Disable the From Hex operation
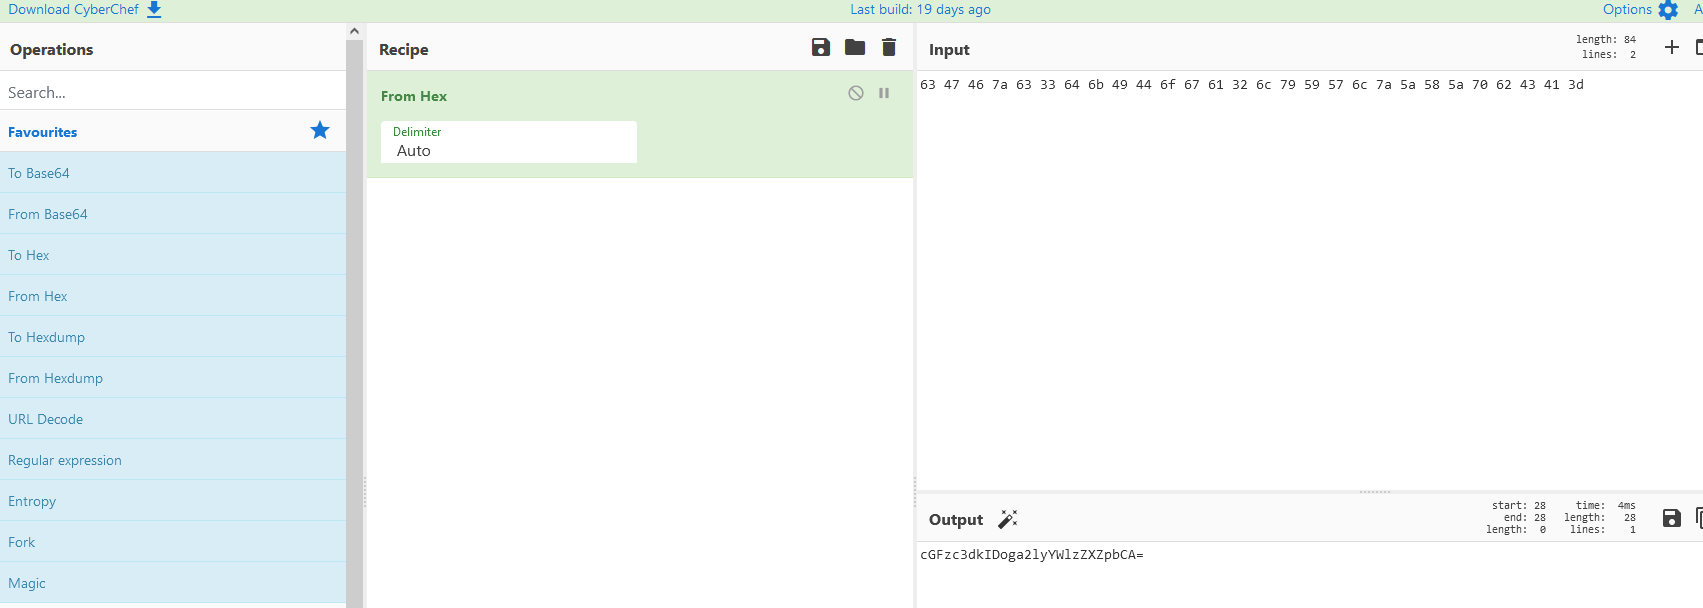This screenshot has width=1703, height=608. coord(856,93)
